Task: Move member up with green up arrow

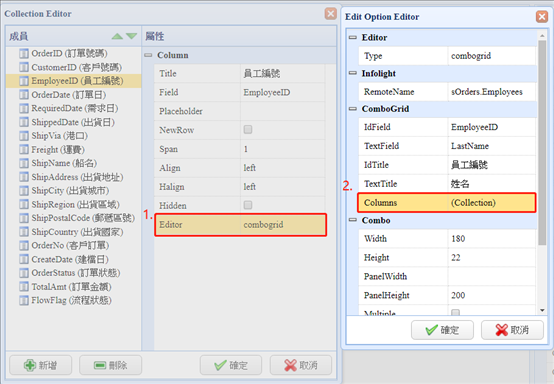Action: tap(117, 36)
